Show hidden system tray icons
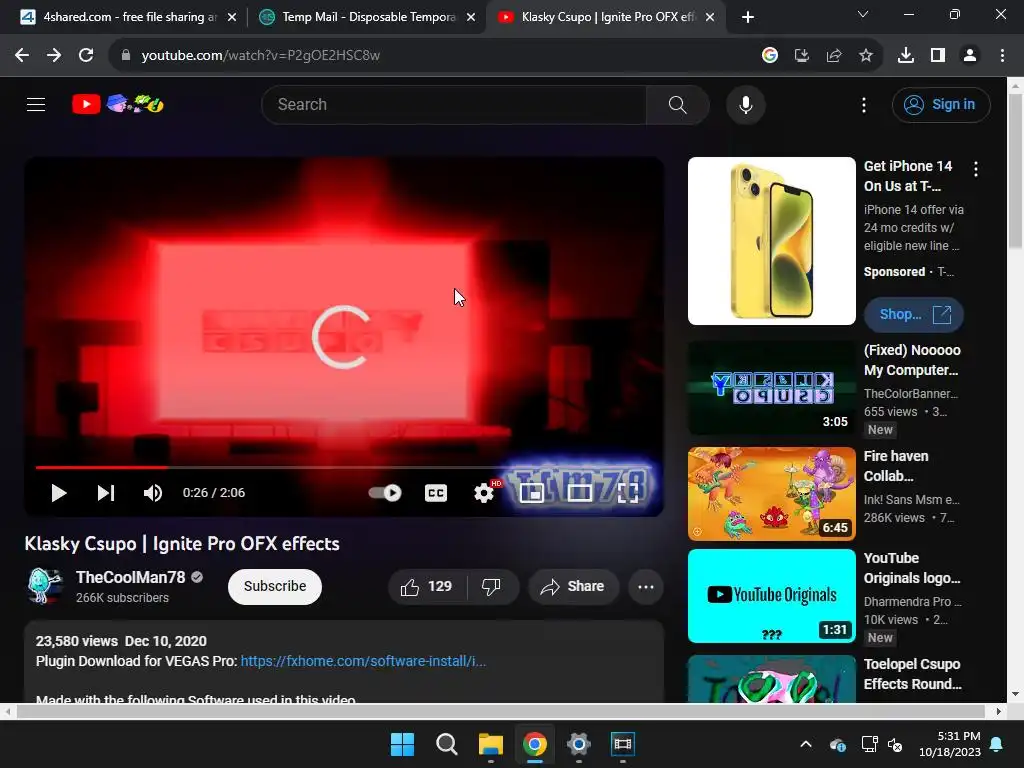Screen dimensions: 1024x768 pyautogui.click(x=806, y=744)
